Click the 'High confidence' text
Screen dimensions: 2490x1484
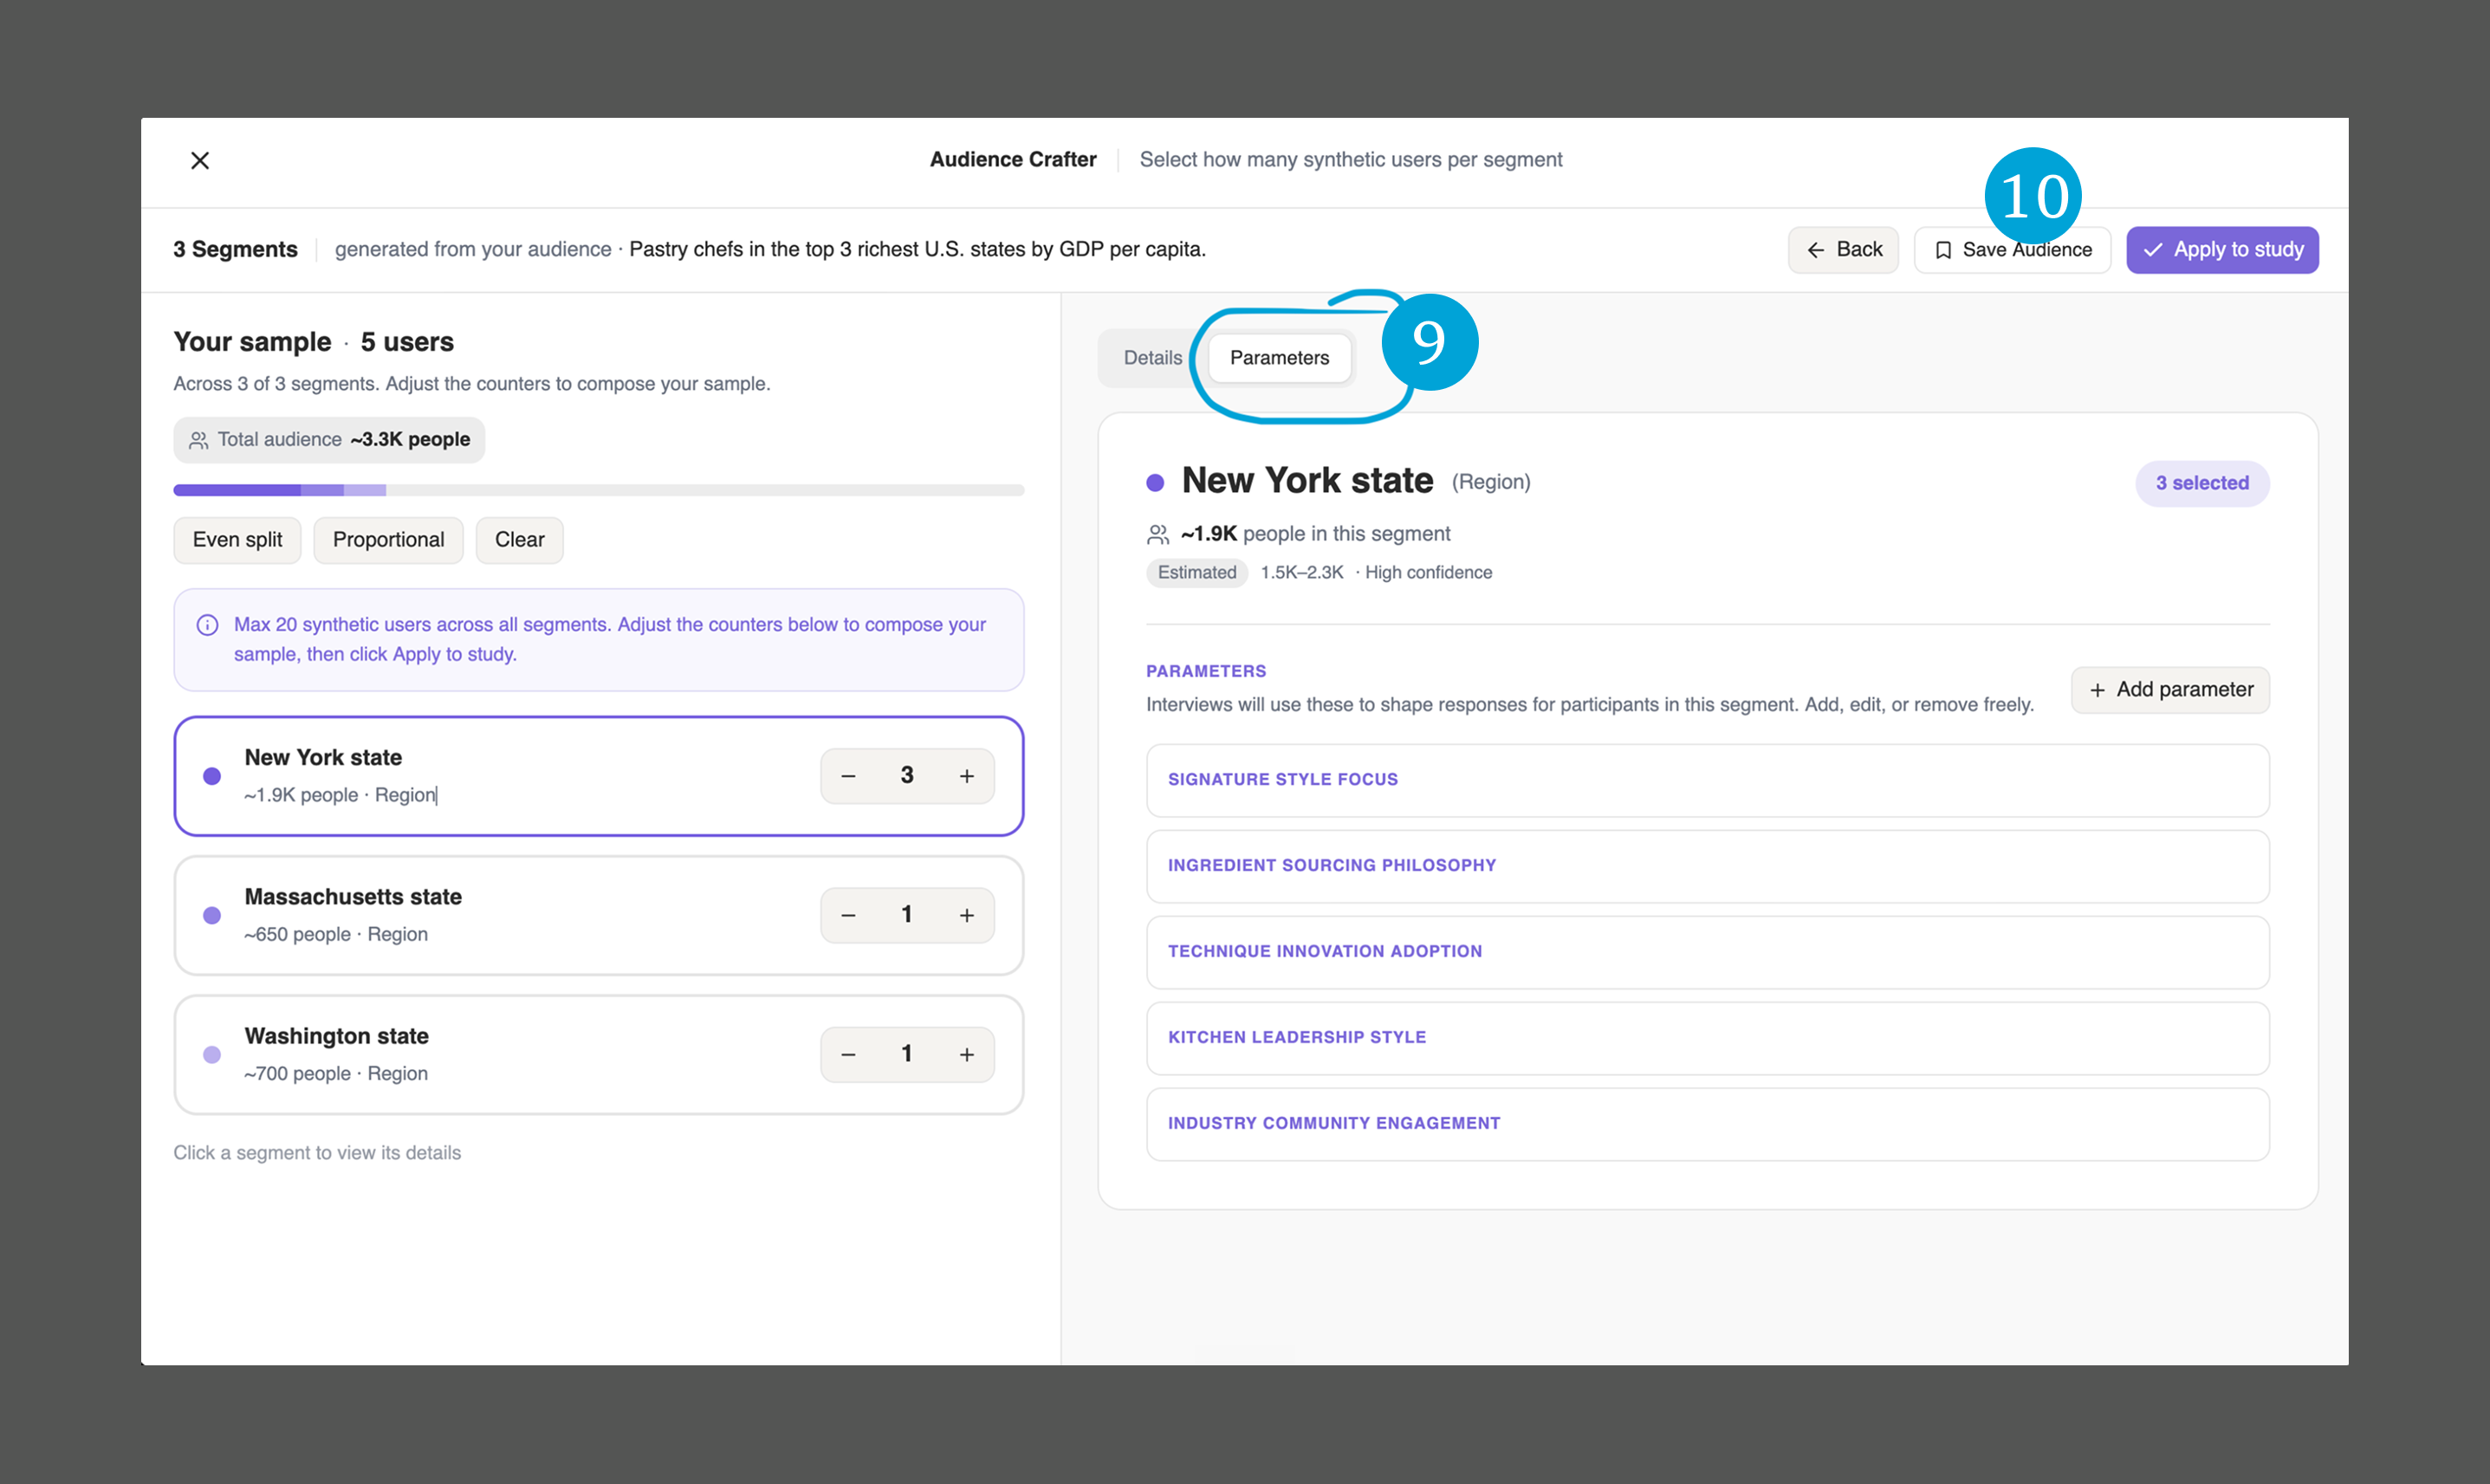[1428, 573]
